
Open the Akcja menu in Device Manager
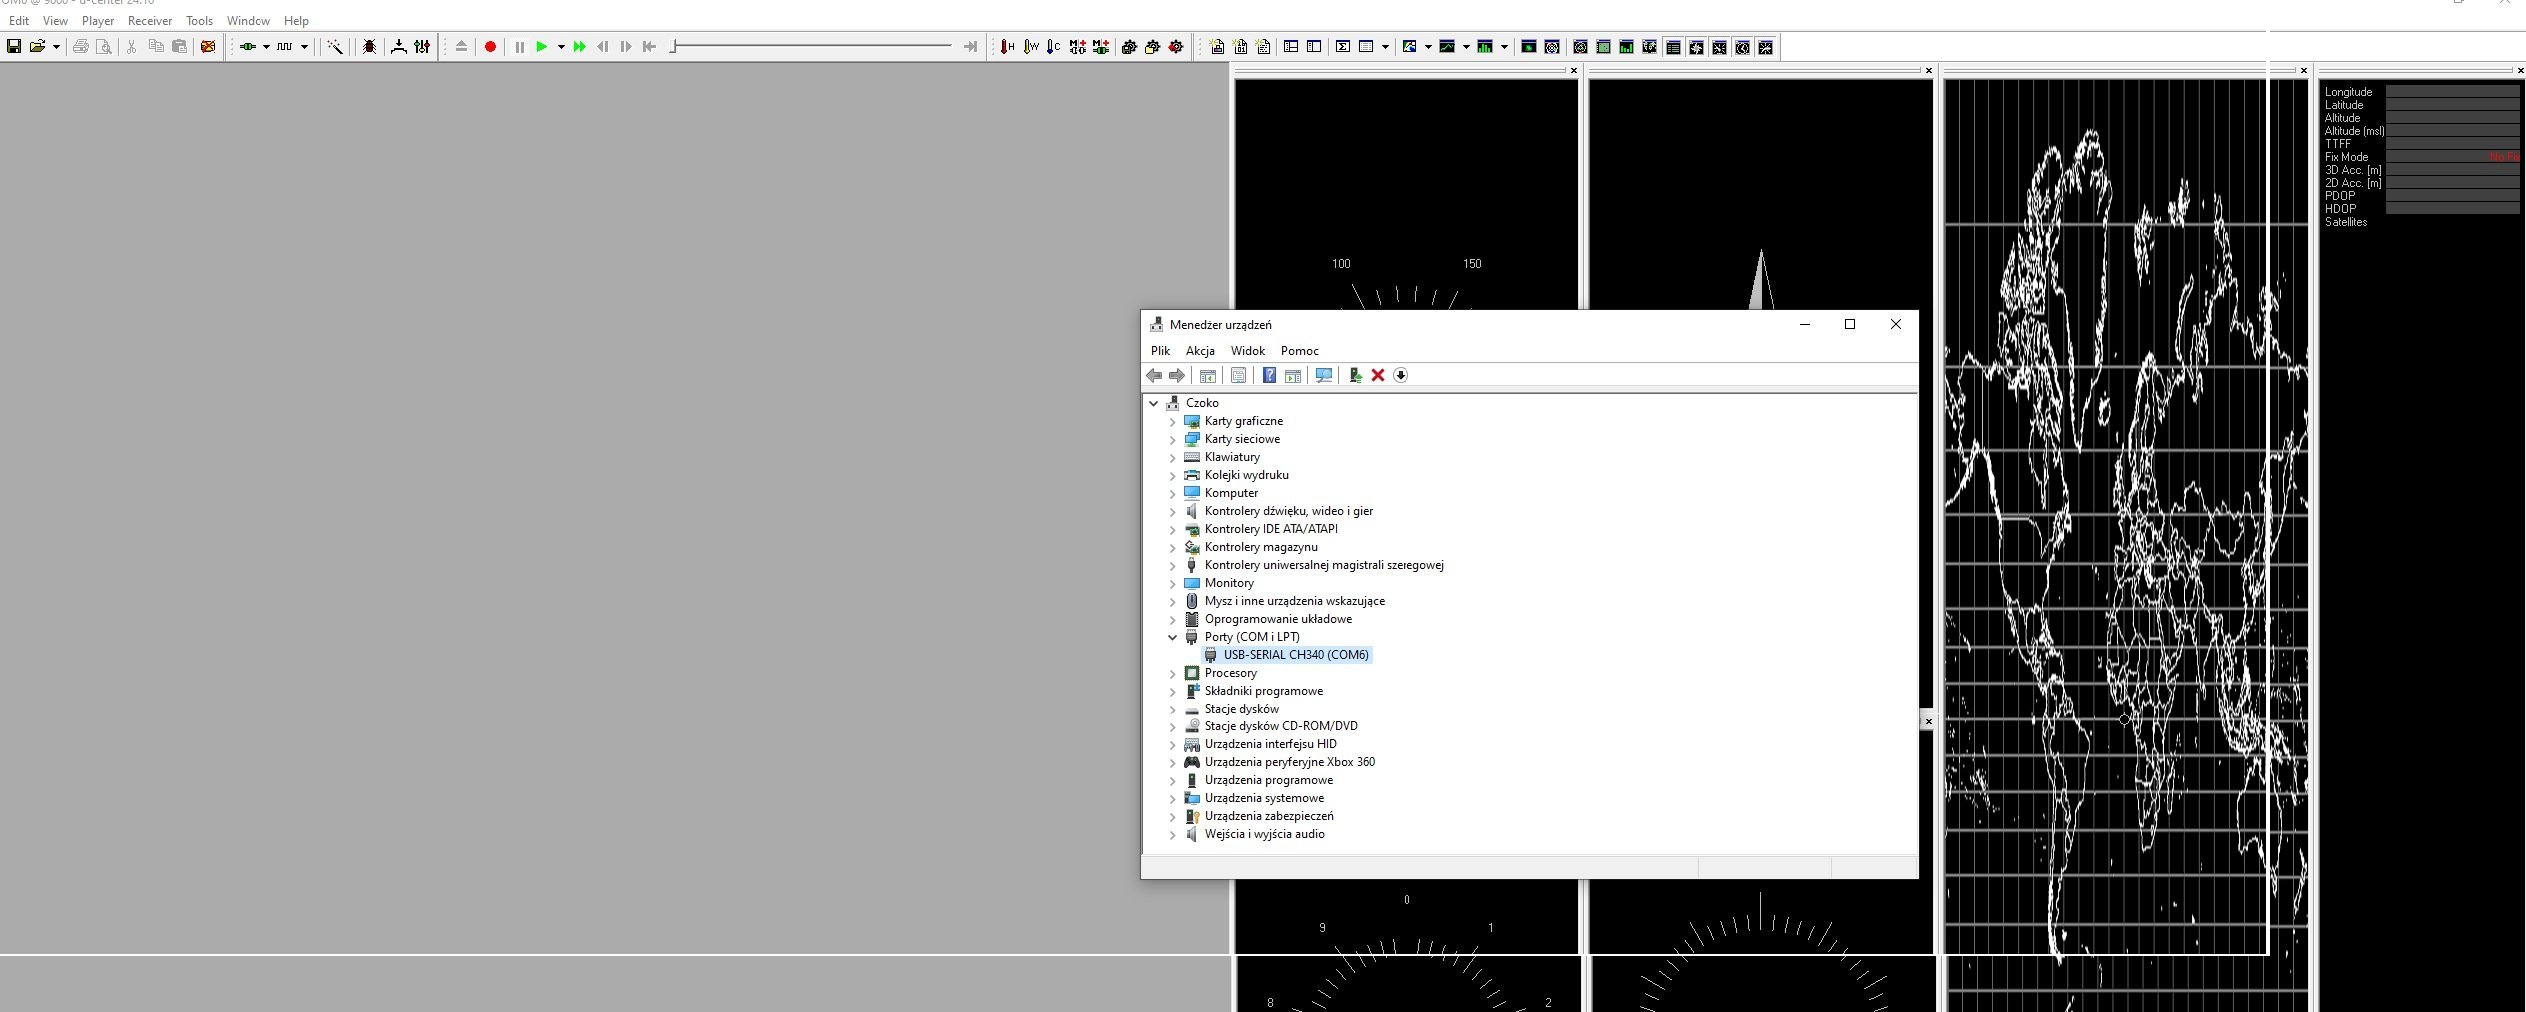[x=1200, y=351]
